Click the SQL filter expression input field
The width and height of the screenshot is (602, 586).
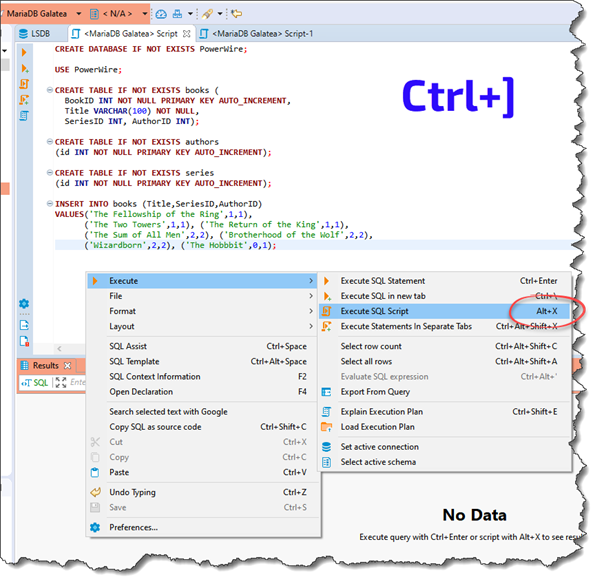(80, 383)
